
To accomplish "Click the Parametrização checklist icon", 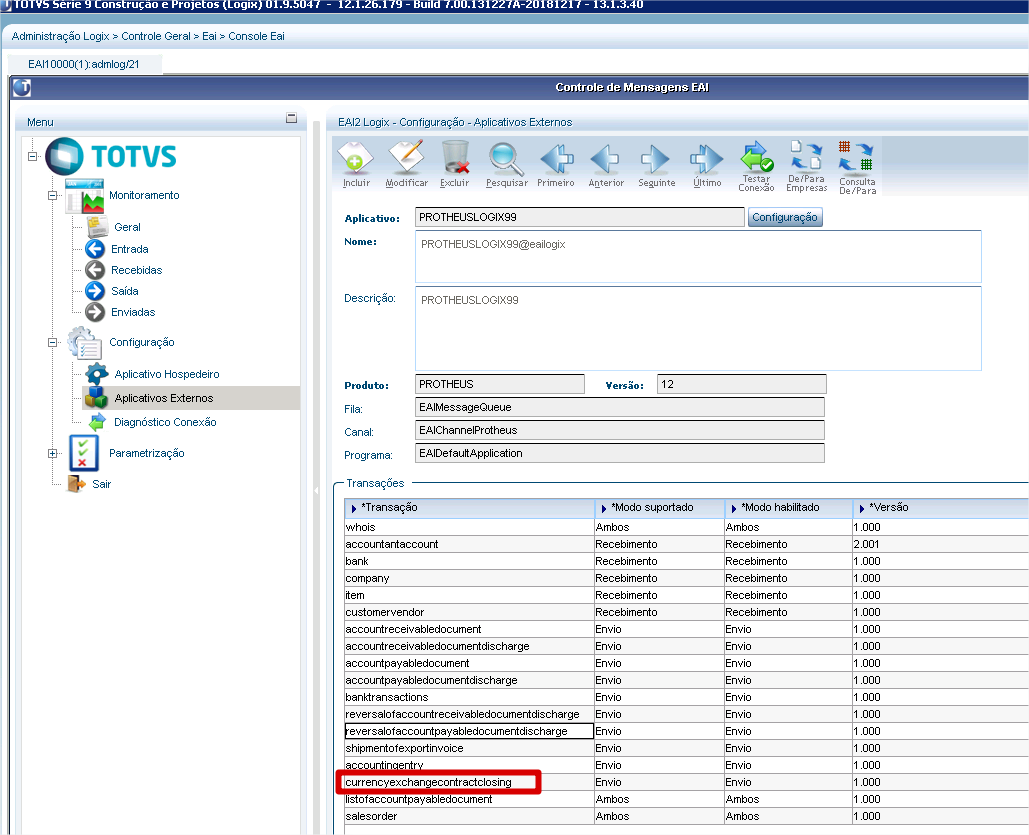I will [84, 453].
